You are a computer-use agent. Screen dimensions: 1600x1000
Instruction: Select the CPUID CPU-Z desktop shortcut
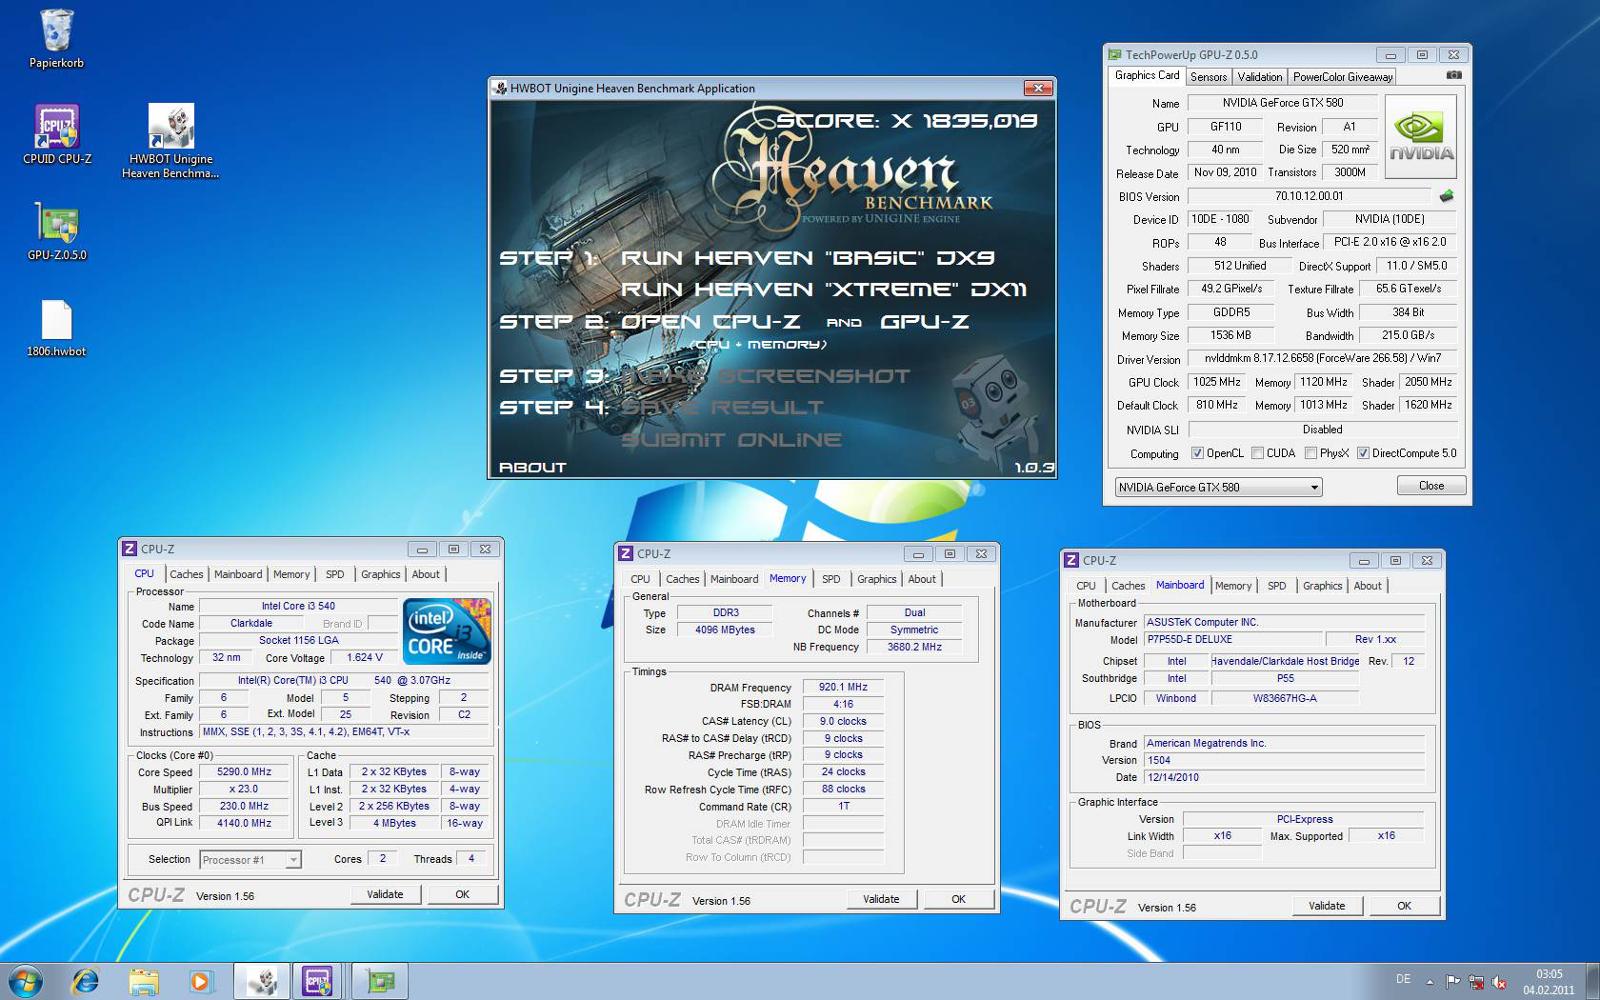(57, 135)
